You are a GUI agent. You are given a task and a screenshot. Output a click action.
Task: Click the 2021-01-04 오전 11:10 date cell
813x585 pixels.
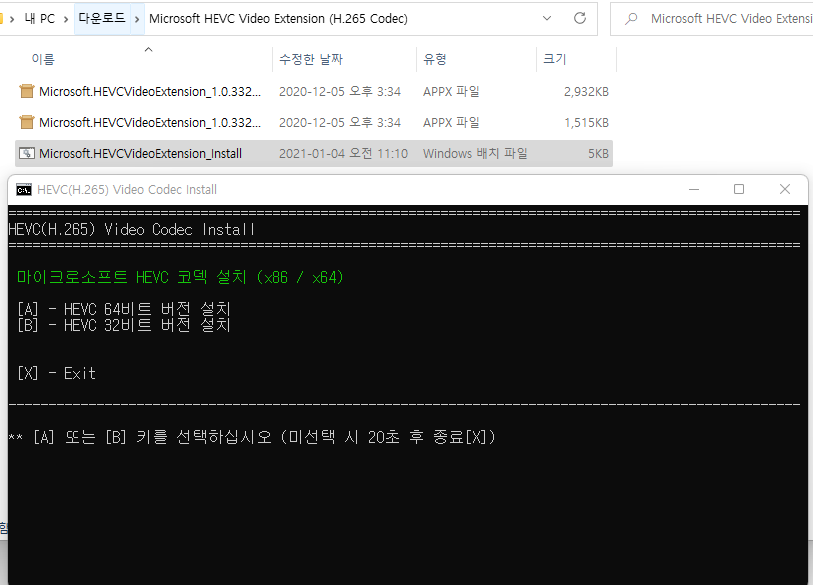[x=343, y=154]
